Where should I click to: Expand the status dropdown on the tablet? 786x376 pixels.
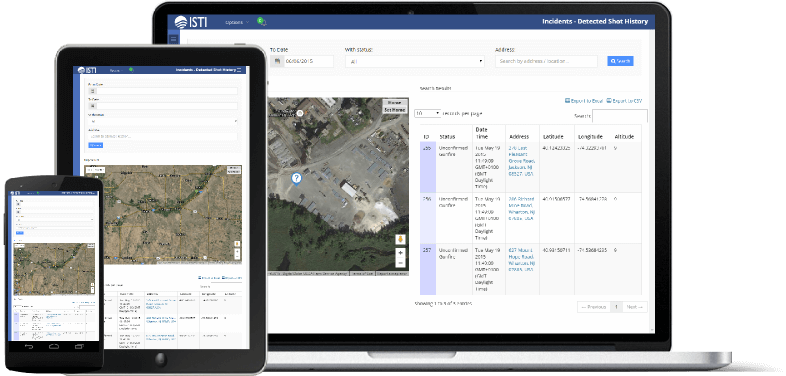tap(163, 121)
